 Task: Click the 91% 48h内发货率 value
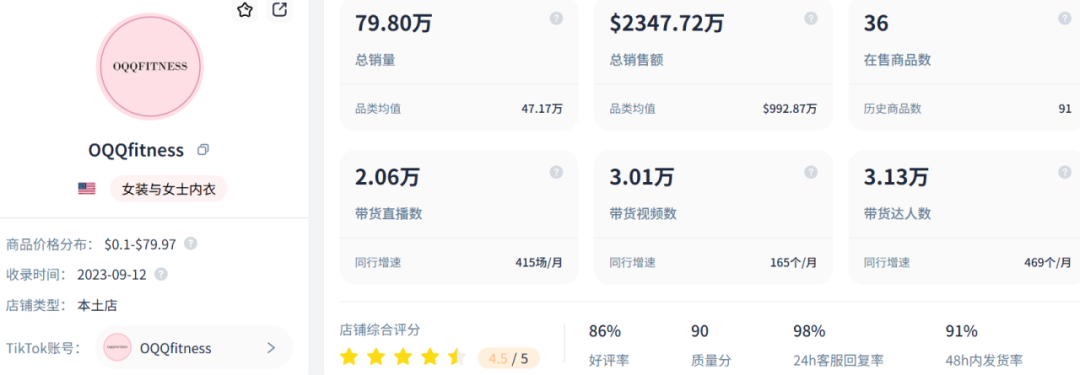tap(962, 332)
